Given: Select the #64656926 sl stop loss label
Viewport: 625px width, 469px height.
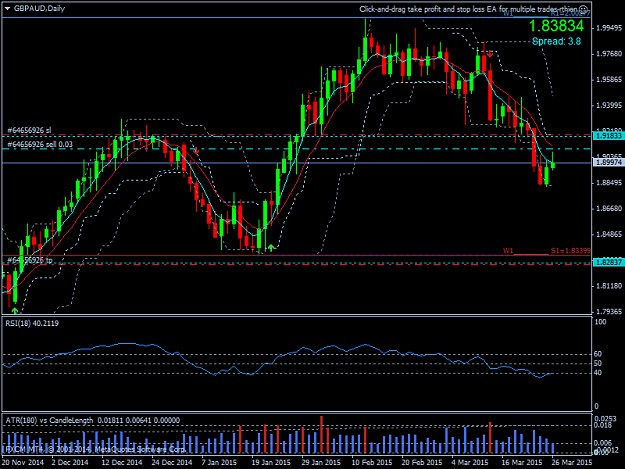Looking at the screenshot, I should (29, 130).
